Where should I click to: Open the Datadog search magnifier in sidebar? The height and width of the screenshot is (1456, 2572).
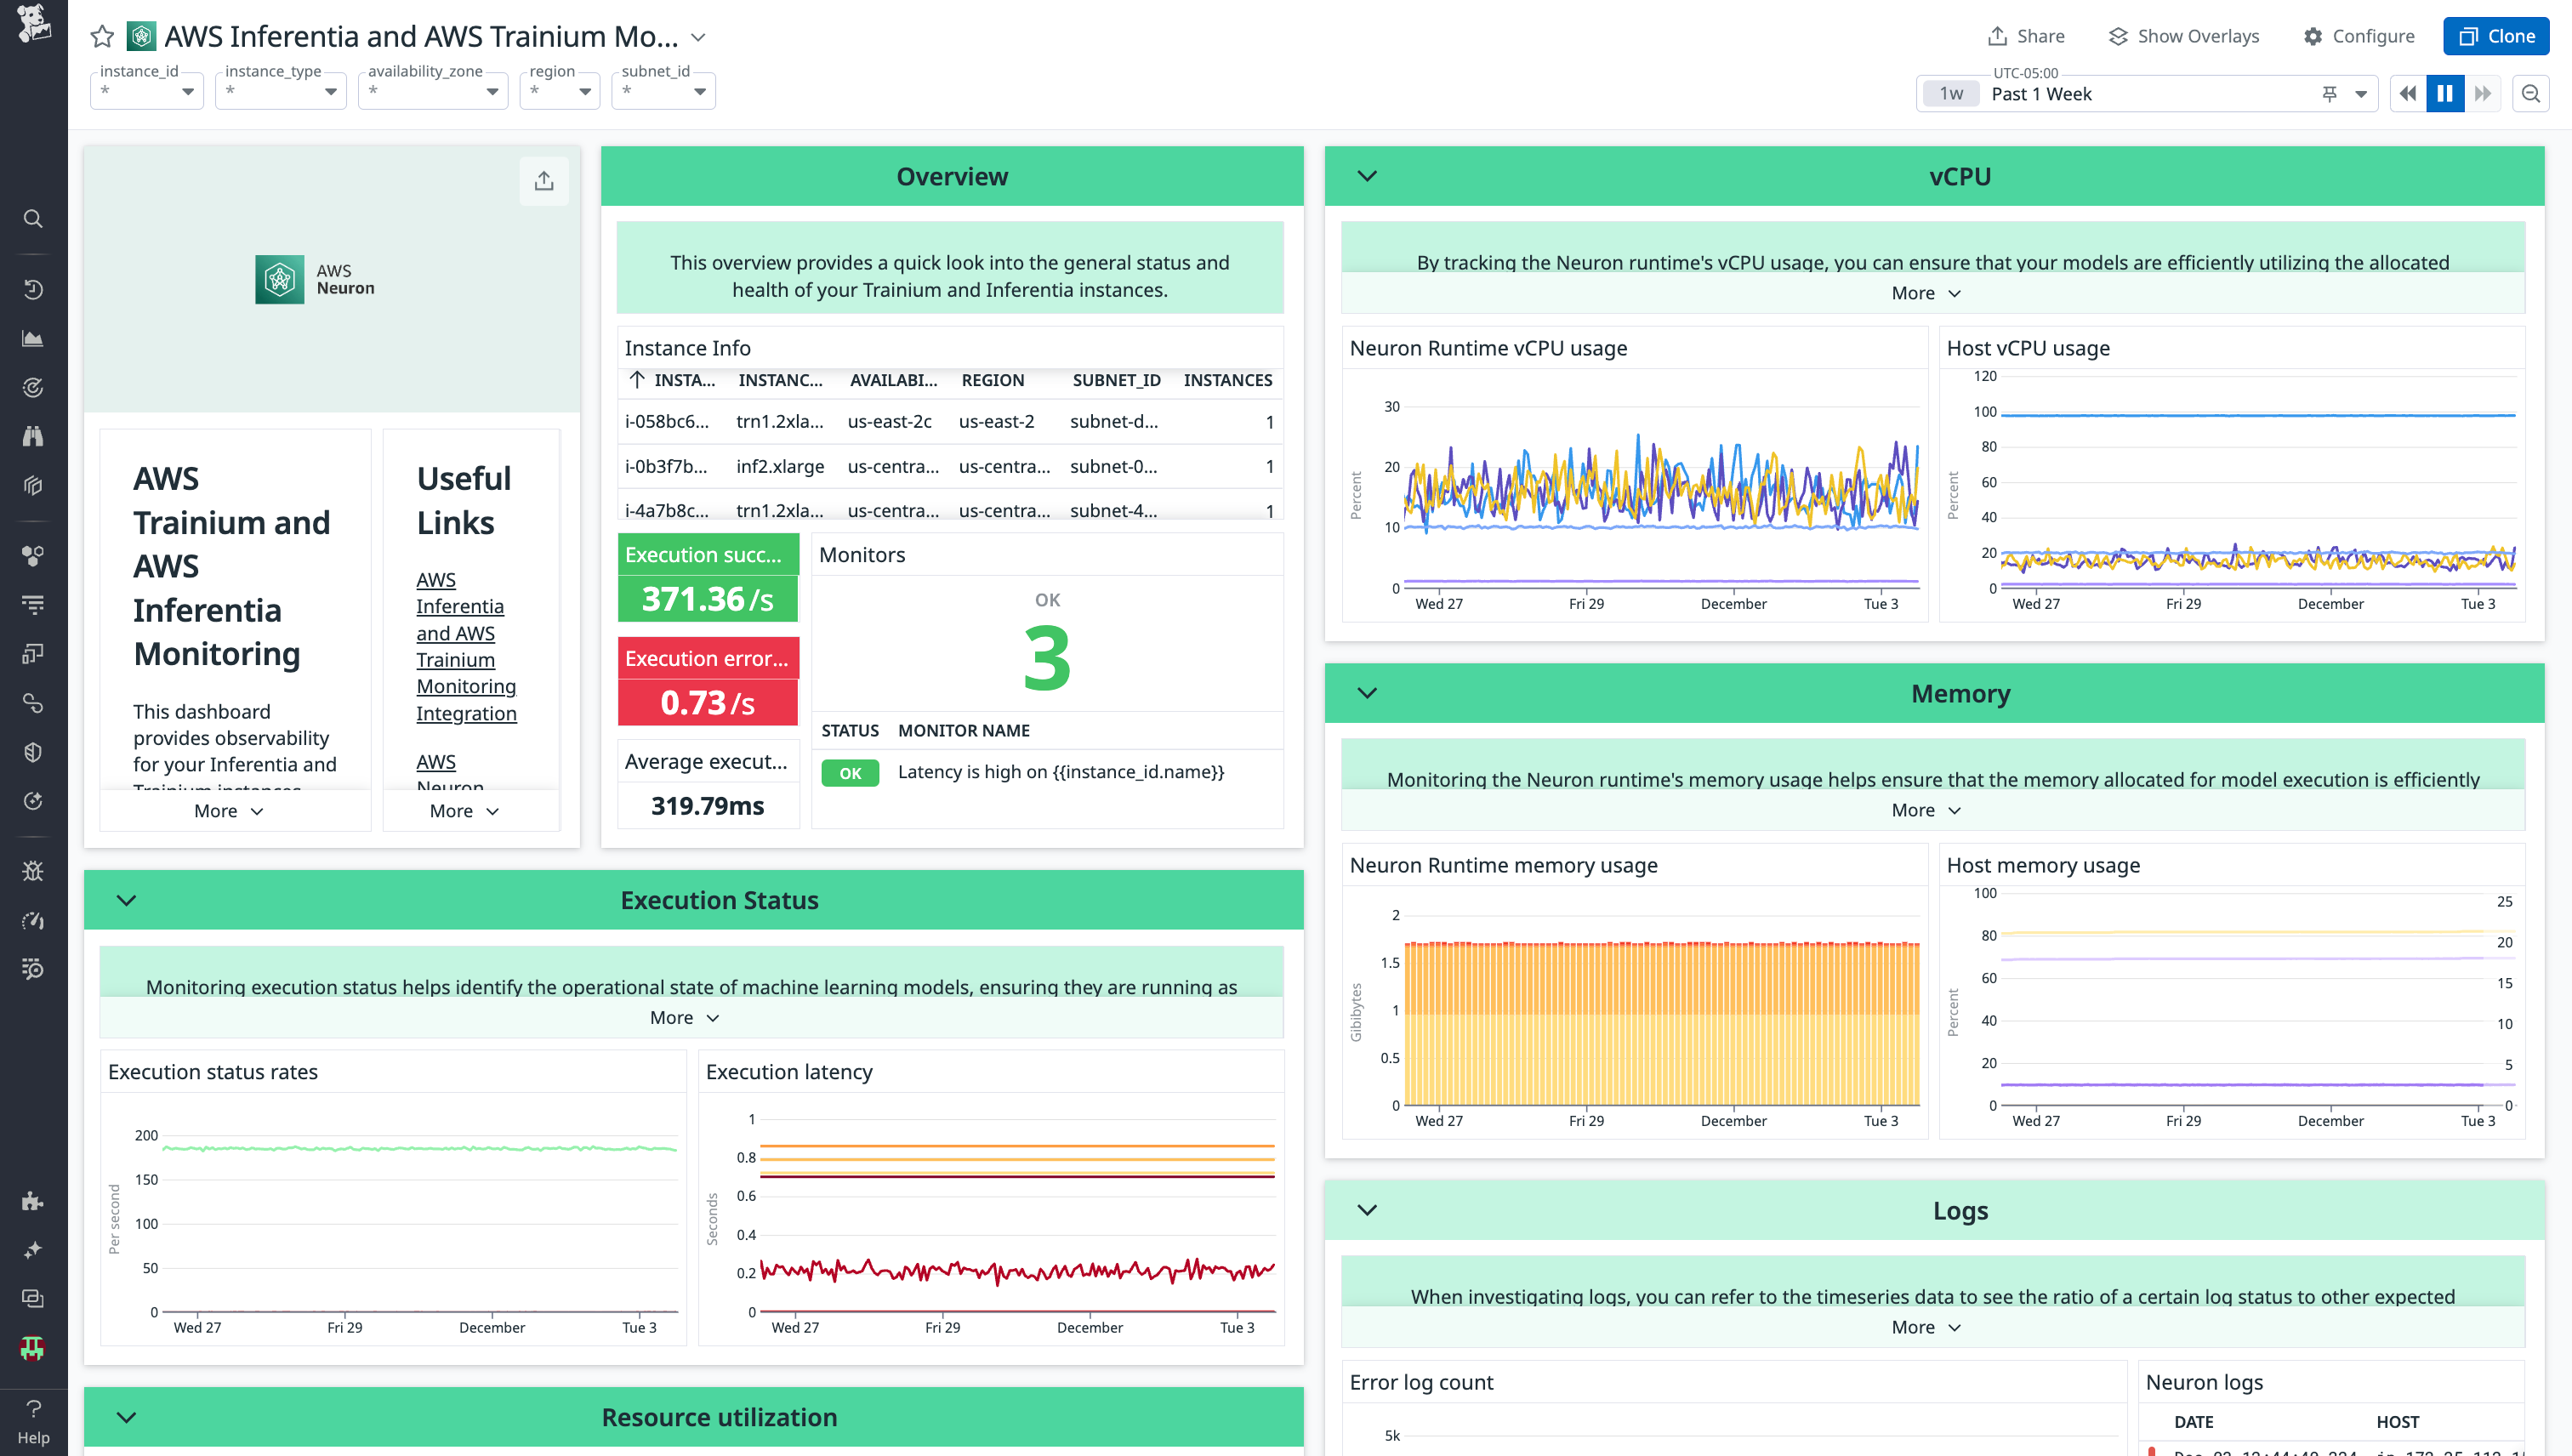33,218
